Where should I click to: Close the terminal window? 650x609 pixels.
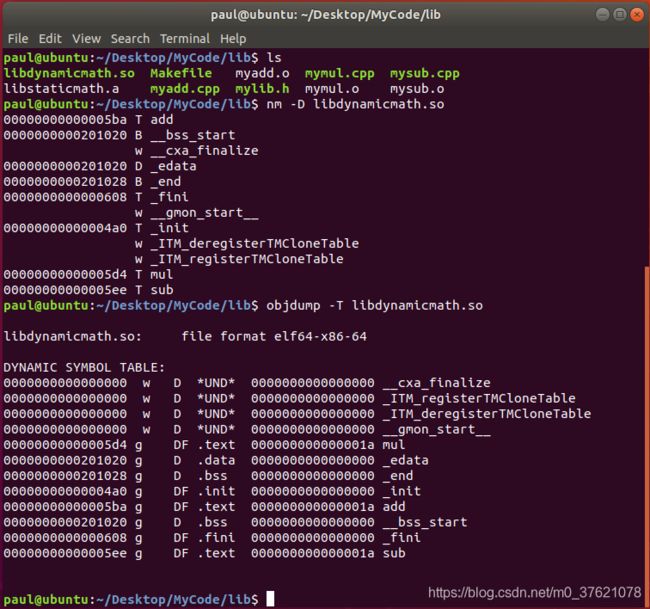tap(637, 15)
